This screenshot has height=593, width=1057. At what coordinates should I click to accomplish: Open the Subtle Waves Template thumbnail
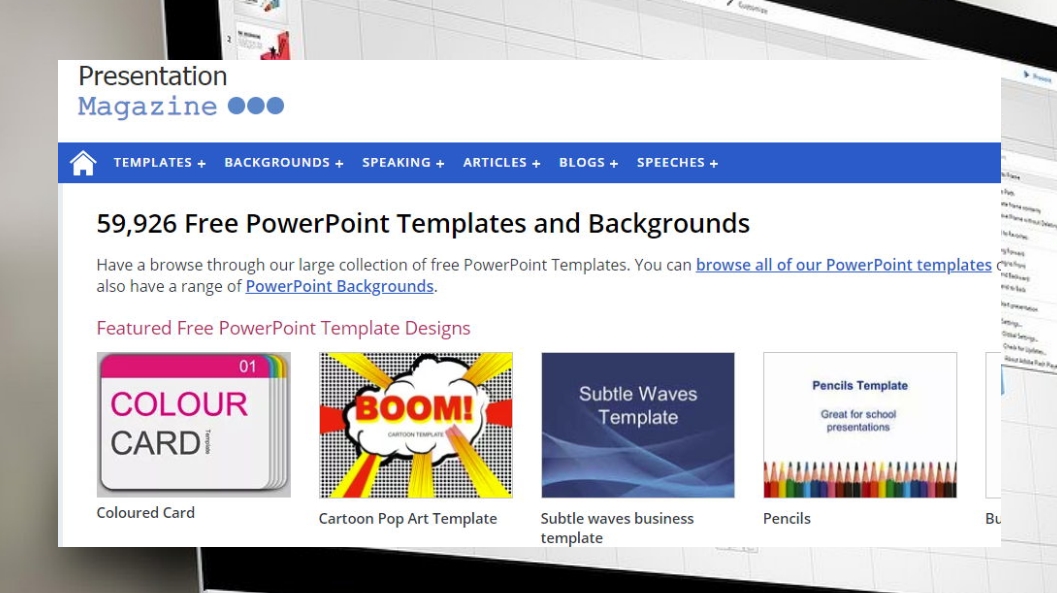638,425
